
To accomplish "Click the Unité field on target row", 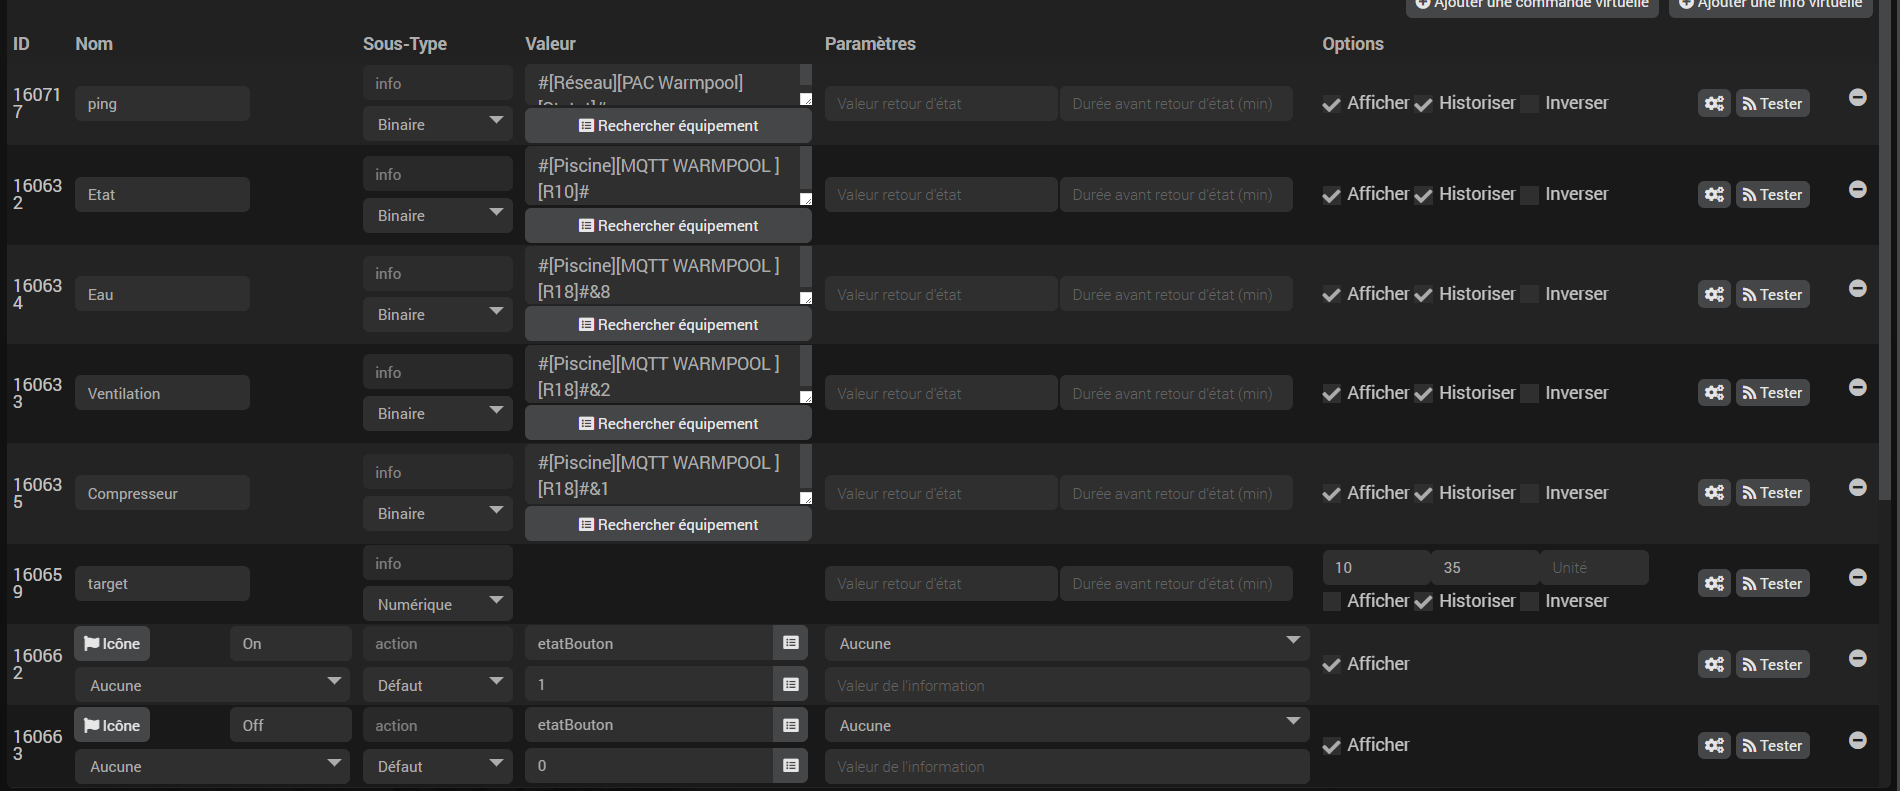I will click(x=1593, y=568).
